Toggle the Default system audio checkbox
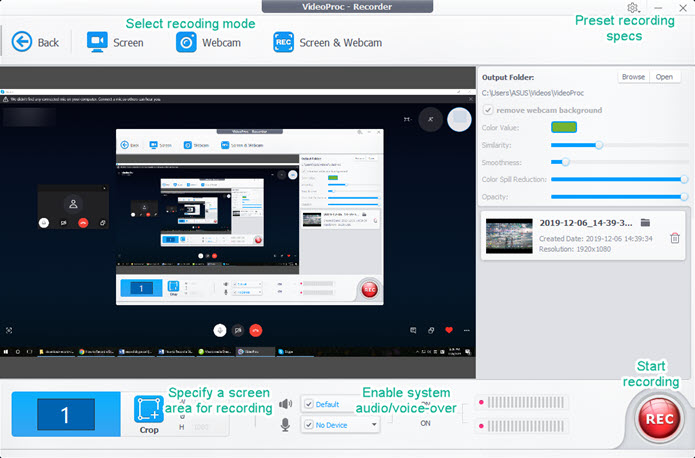Image resolution: width=695 pixels, height=458 pixels. point(309,404)
